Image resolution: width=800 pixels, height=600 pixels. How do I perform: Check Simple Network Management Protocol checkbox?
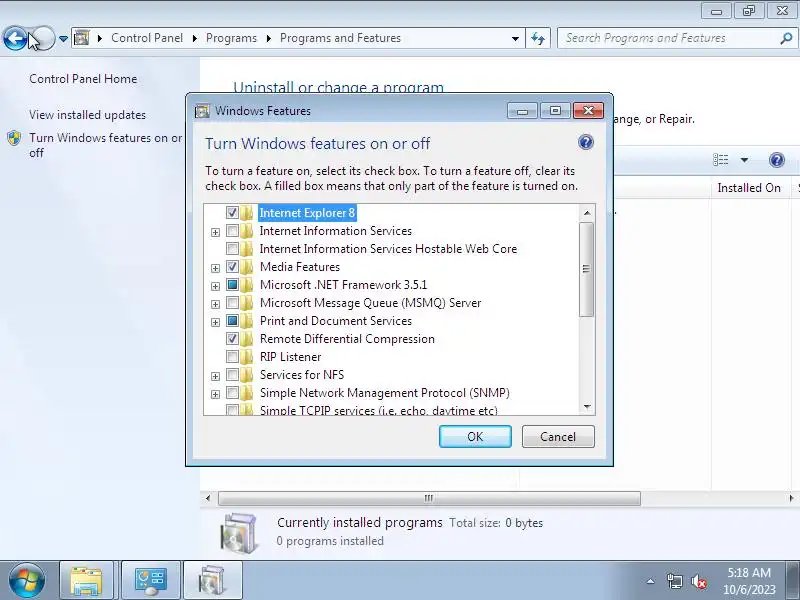[232, 392]
